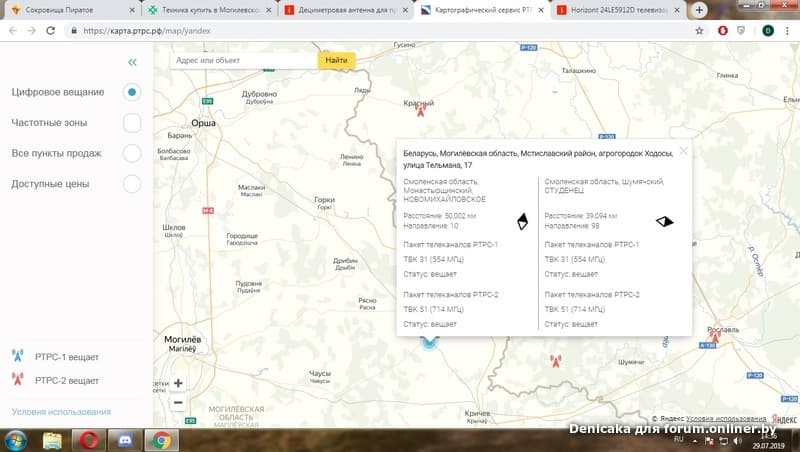Click the red tower marker near Рославль
Viewport: 800px width, 452px height.
pyautogui.click(x=715, y=336)
